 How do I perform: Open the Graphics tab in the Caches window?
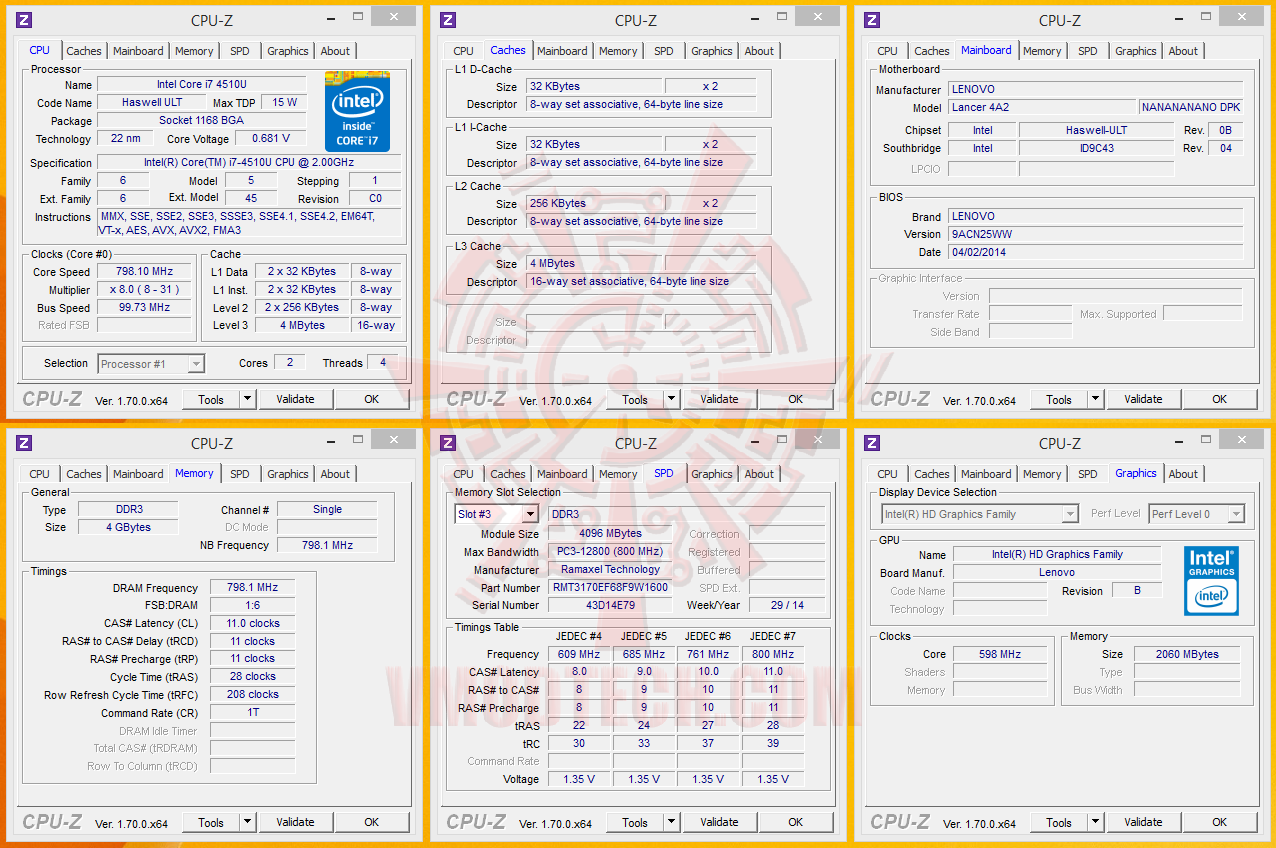pyautogui.click(x=712, y=51)
